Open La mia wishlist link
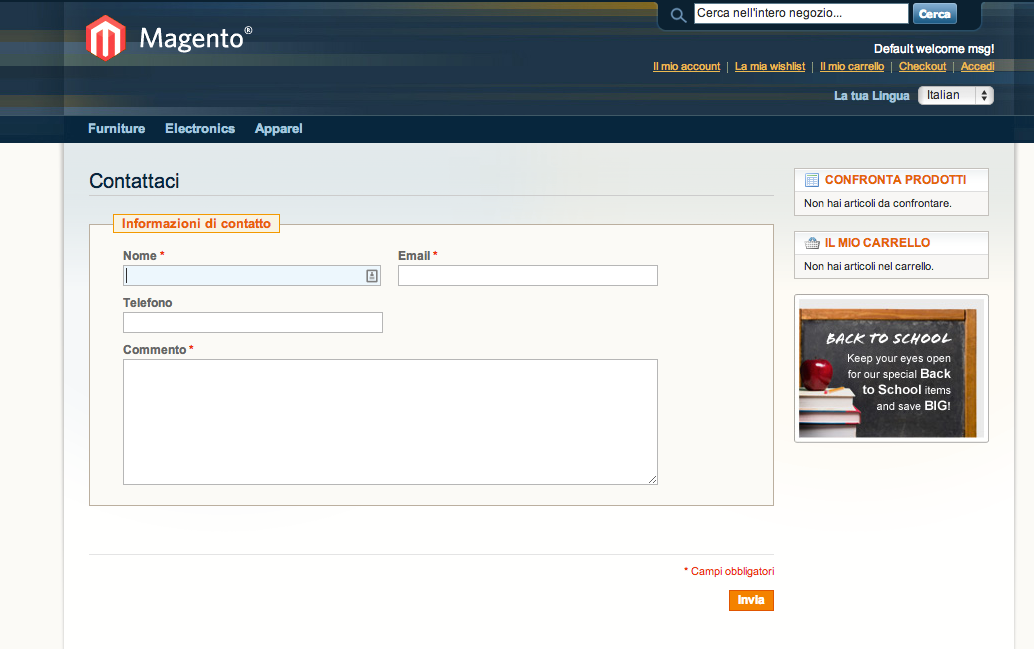Viewport: 1034px width, 649px height. tap(770, 67)
